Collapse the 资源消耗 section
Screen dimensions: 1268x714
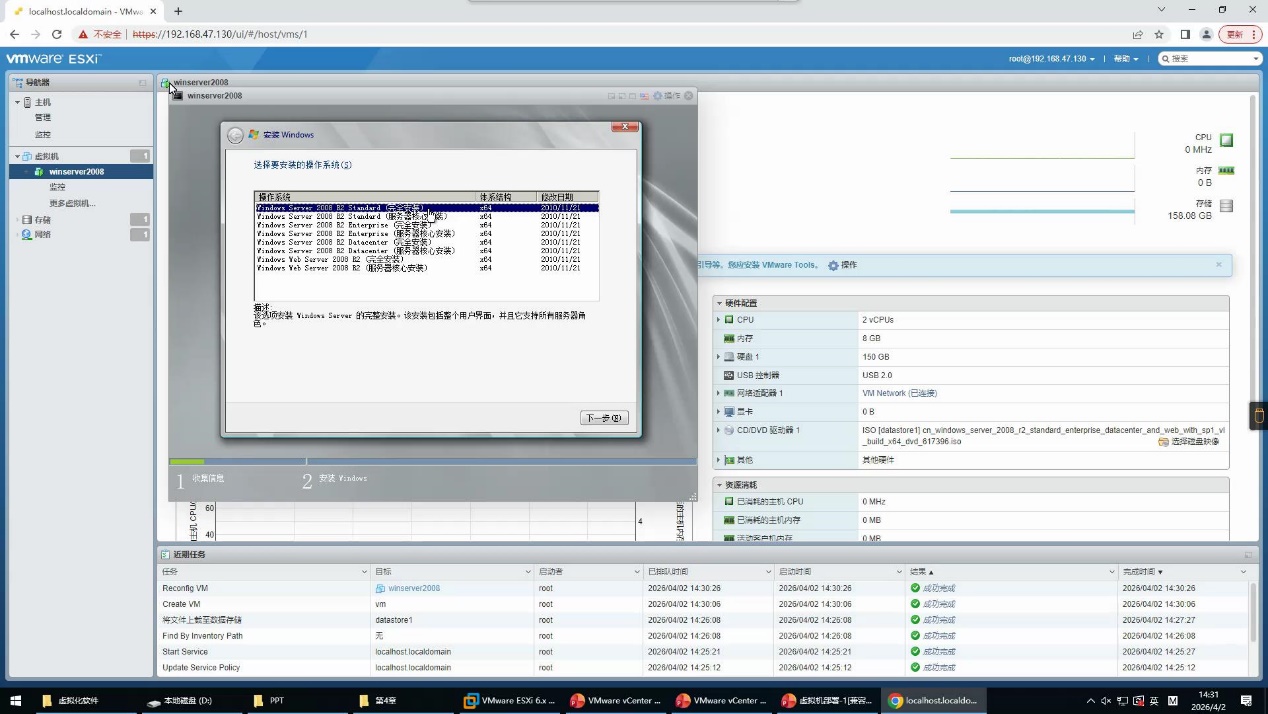point(719,485)
